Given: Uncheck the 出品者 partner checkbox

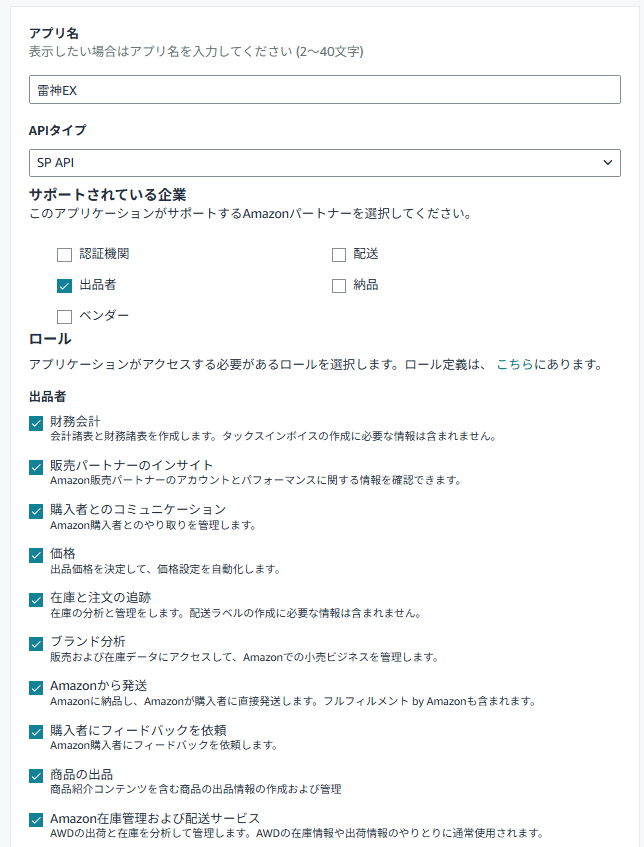Looking at the screenshot, I should (x=64, y=286).
